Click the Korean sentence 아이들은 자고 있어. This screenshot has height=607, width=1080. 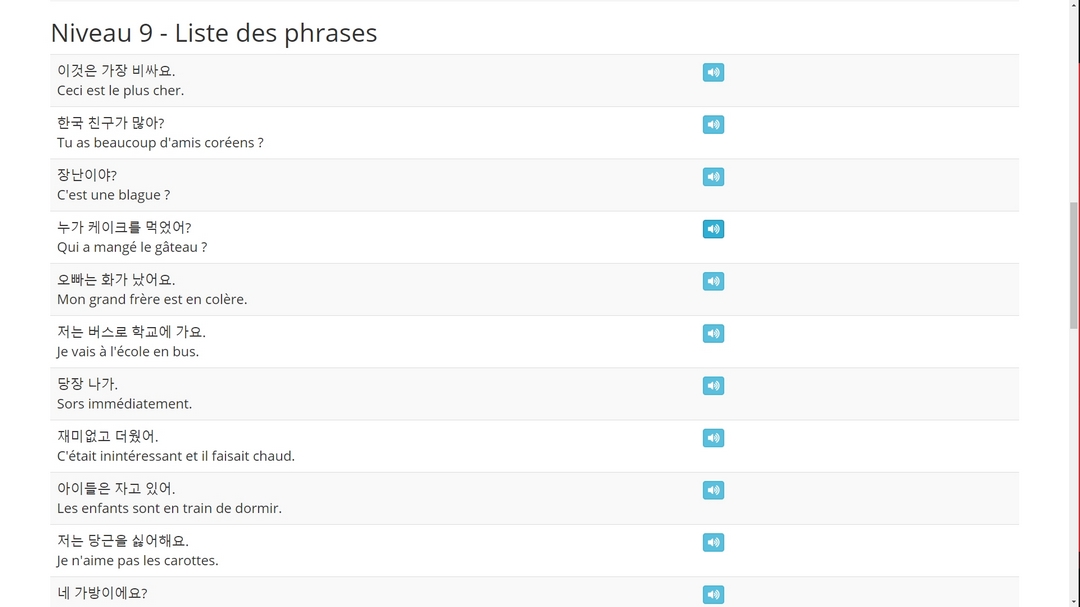point(116,488)
